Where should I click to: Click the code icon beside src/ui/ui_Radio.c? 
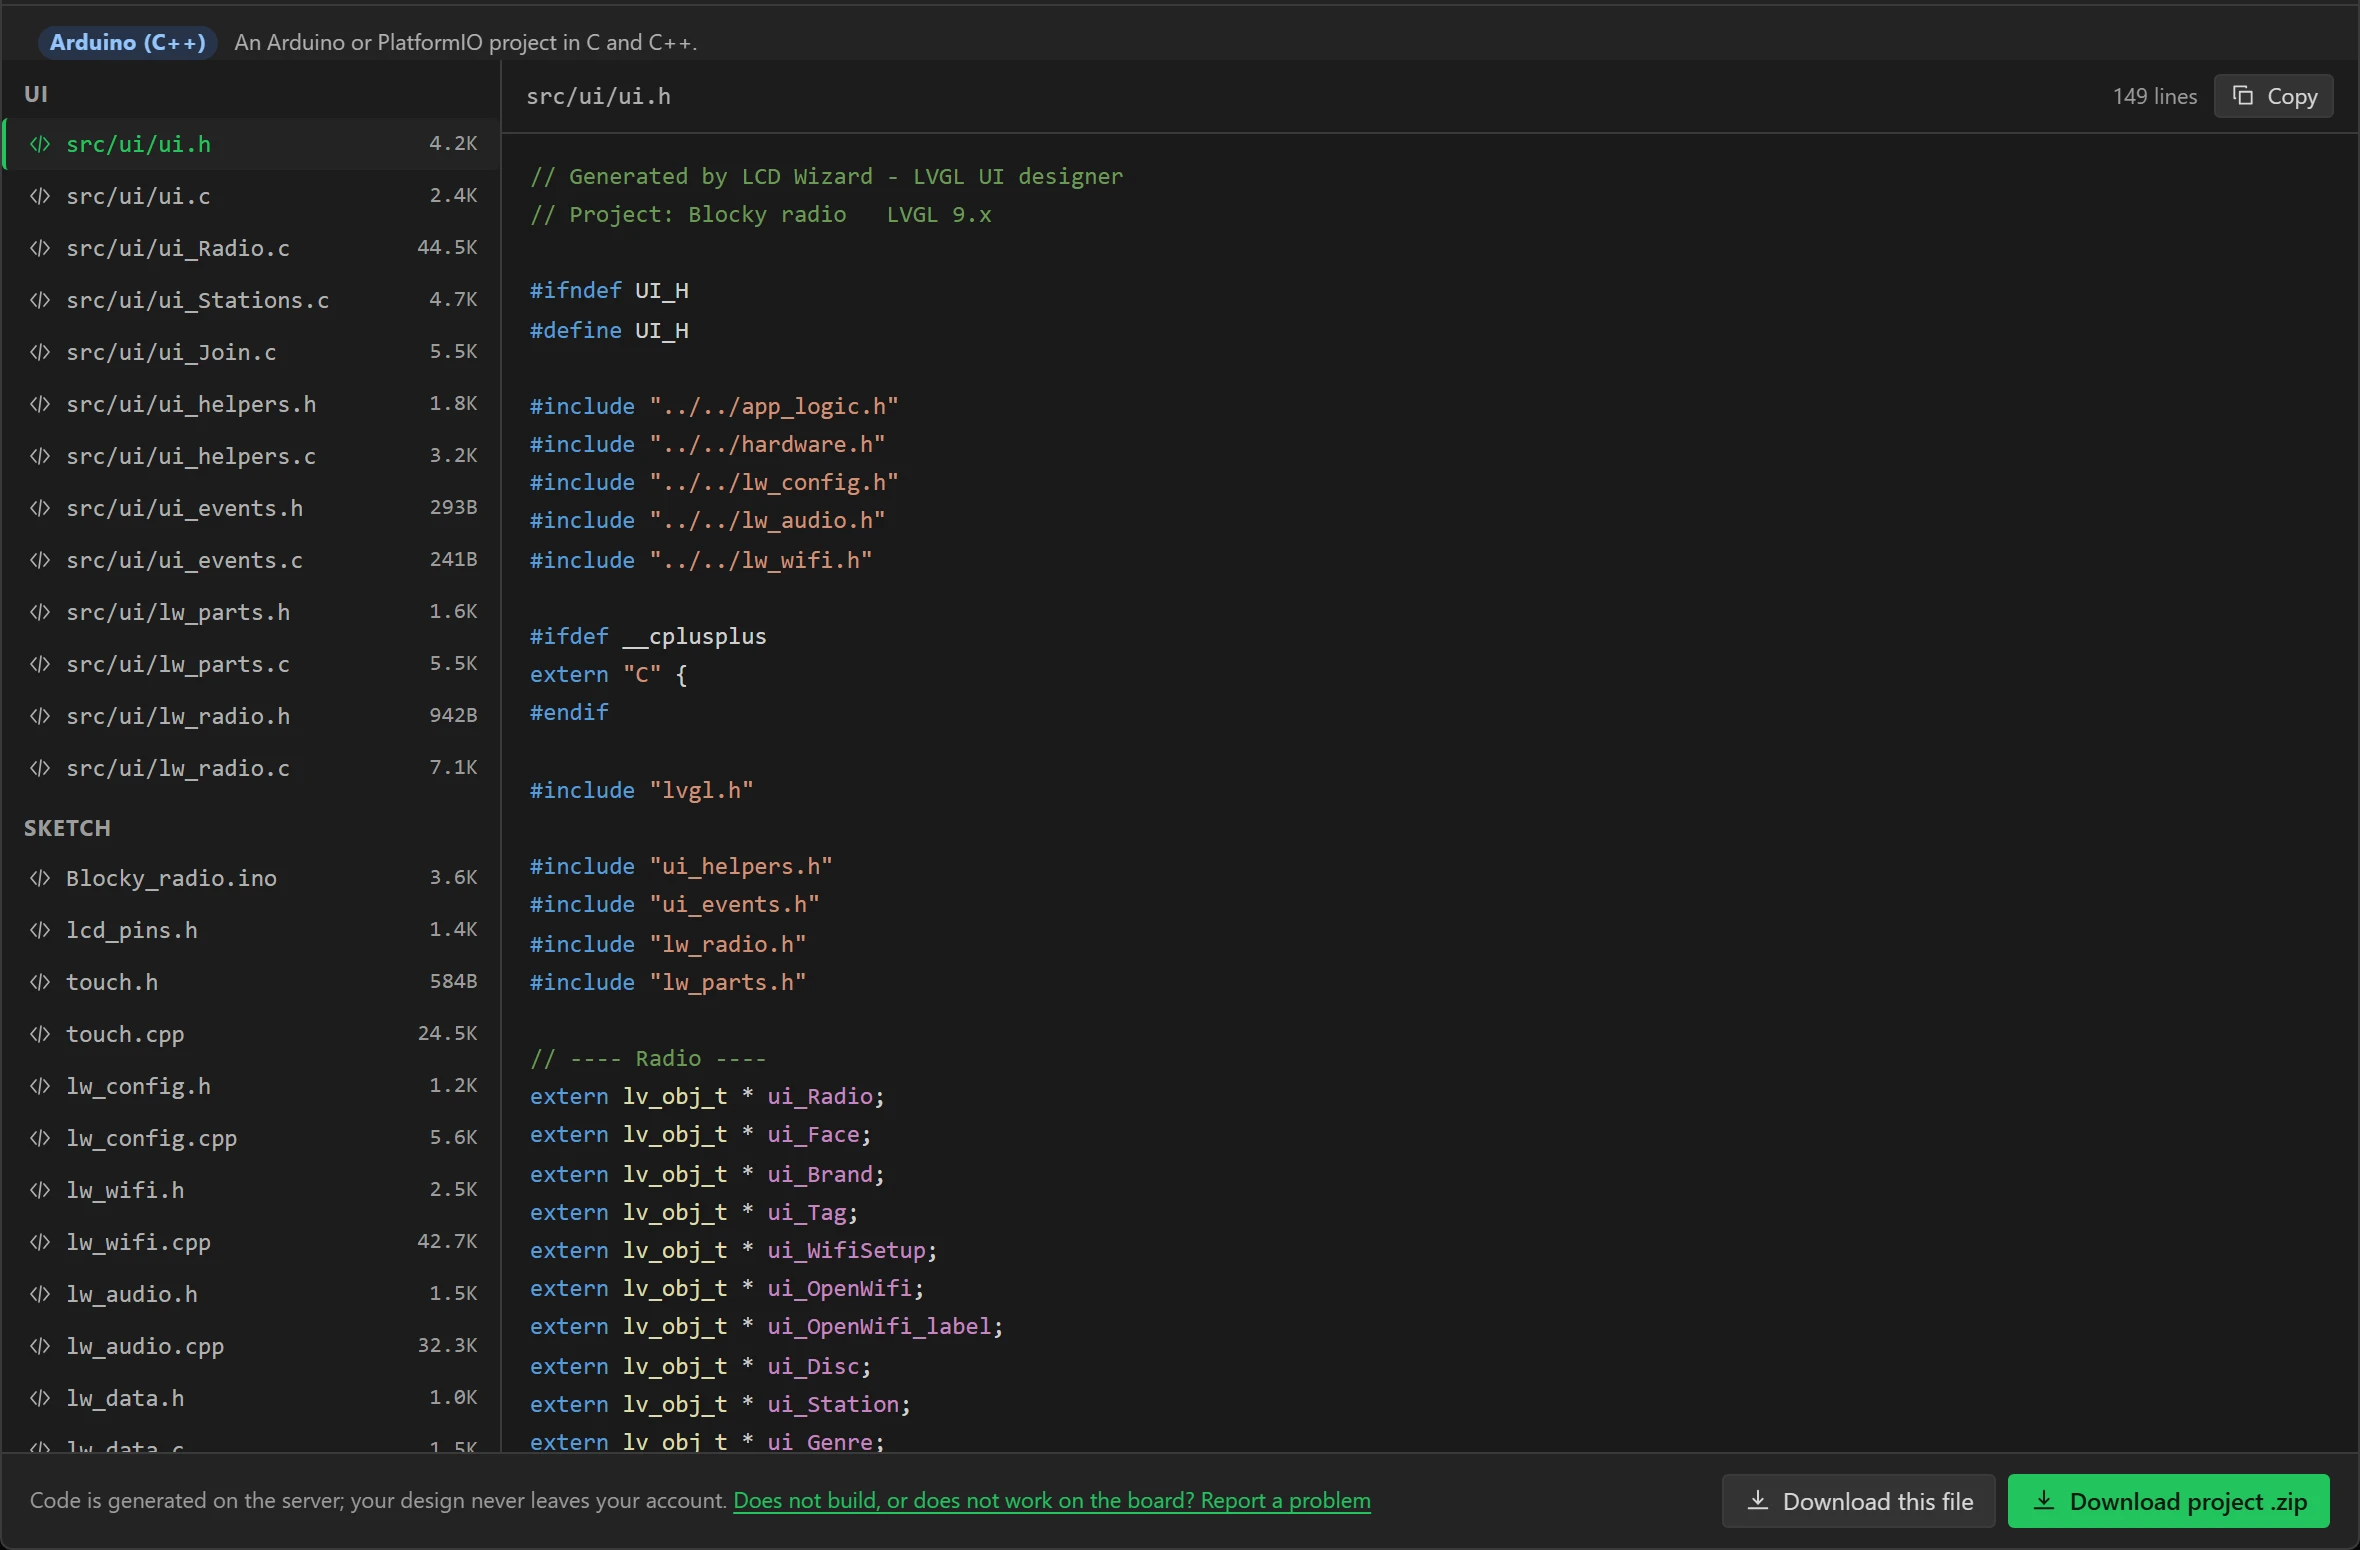tap(40, 248)
